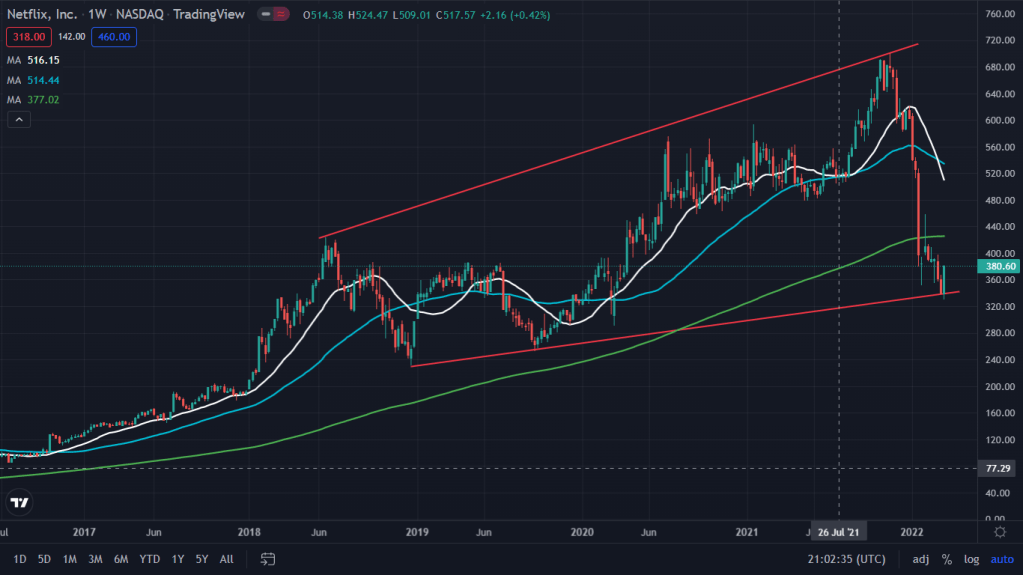
Task: Switch range to 5Y
Action: (202, 558)
